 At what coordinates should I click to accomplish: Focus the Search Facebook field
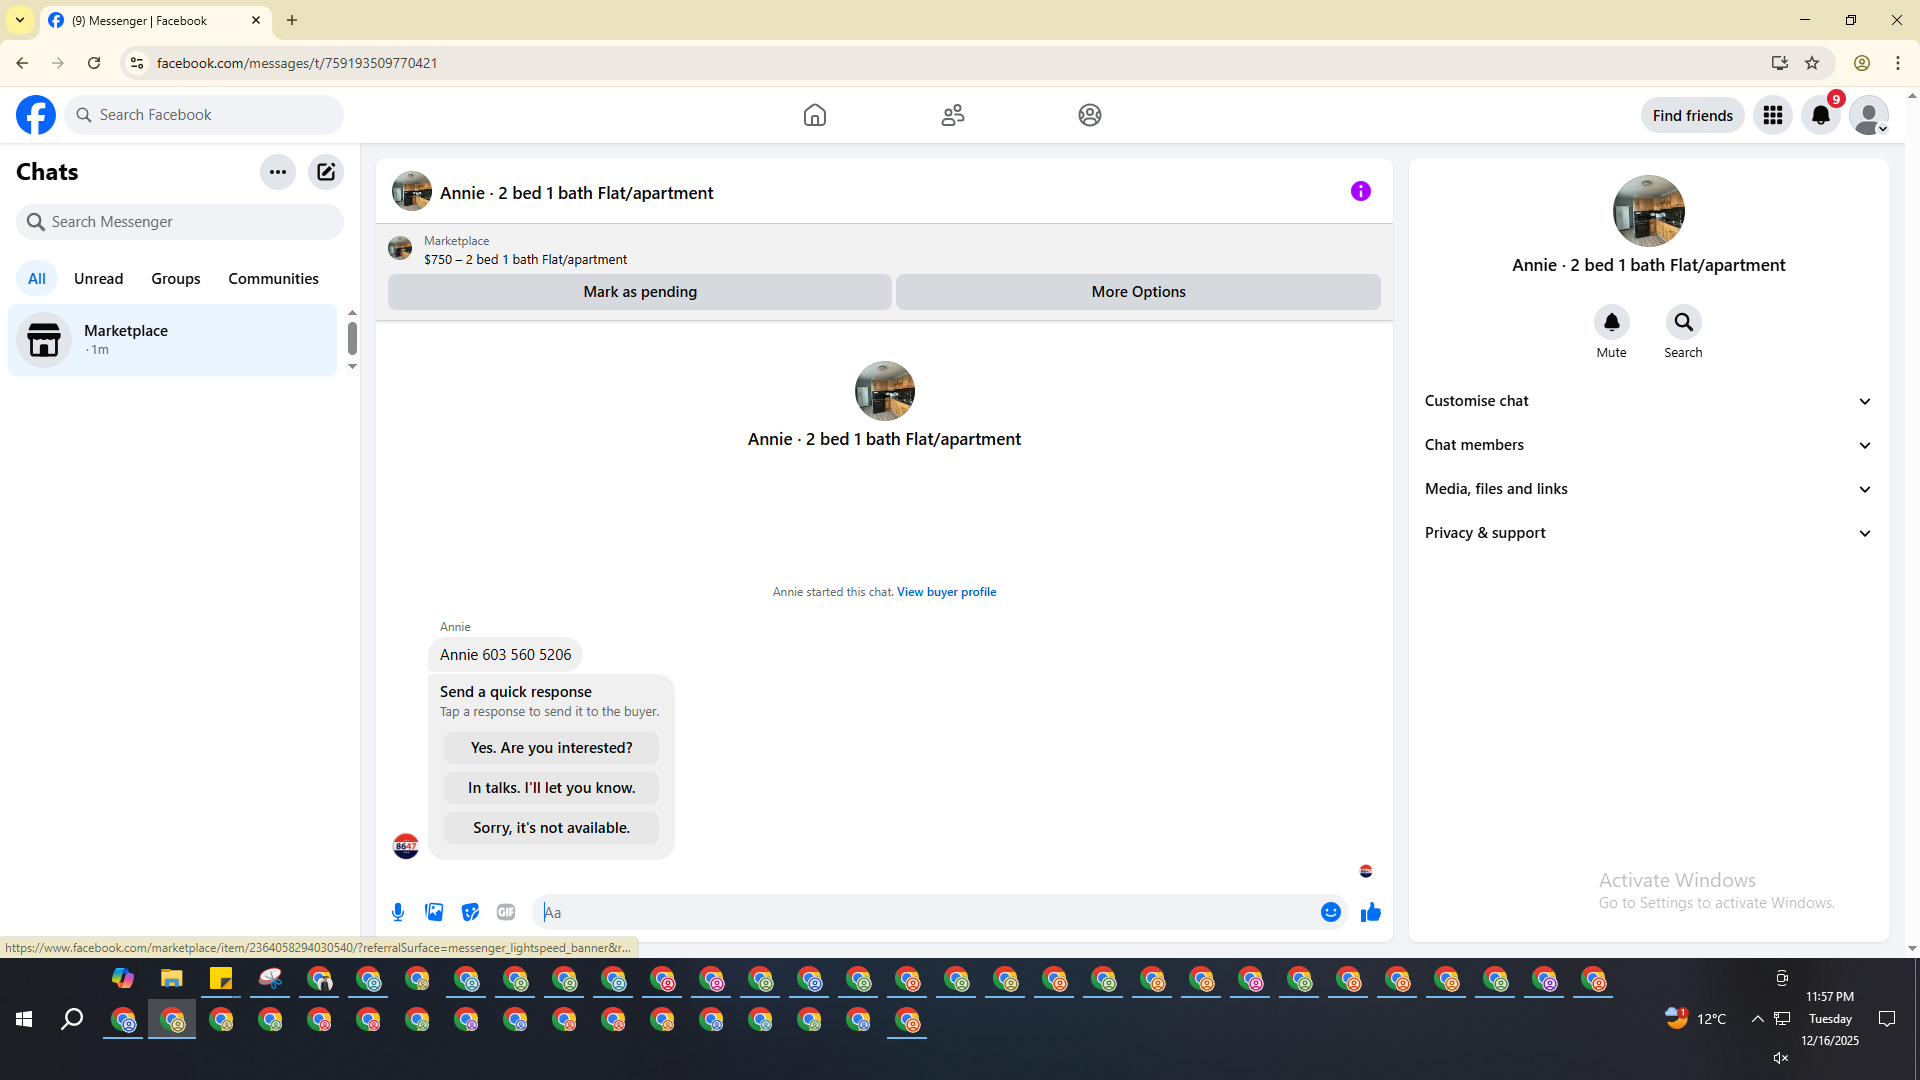[x=204, y=115]
